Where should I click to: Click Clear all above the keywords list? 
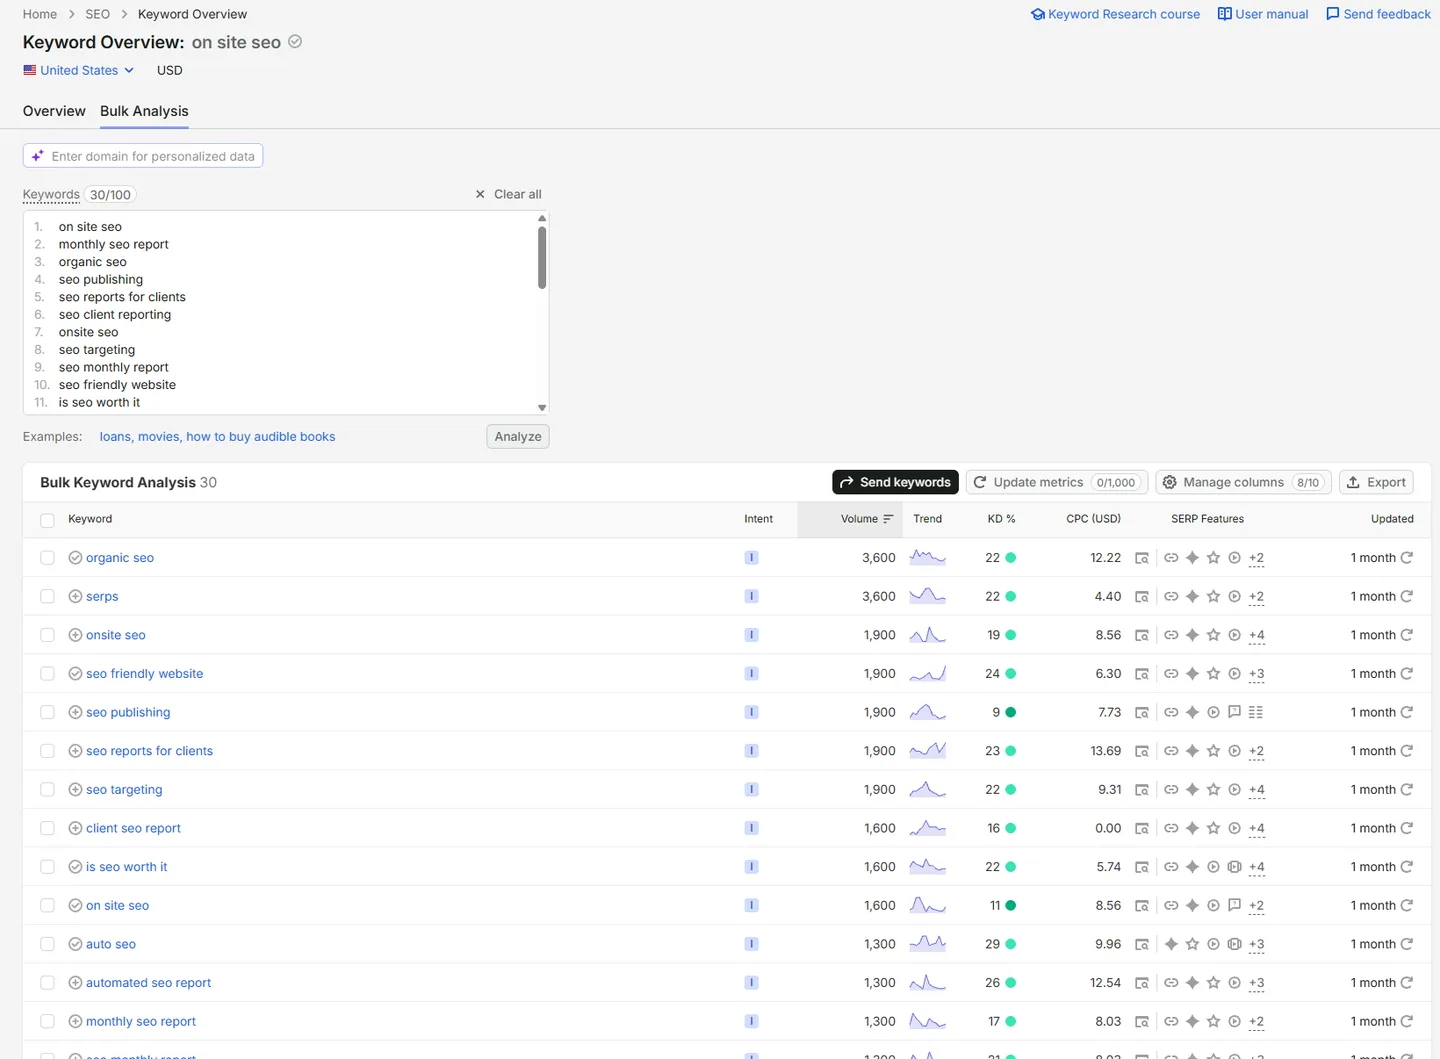tap(508, 194)
